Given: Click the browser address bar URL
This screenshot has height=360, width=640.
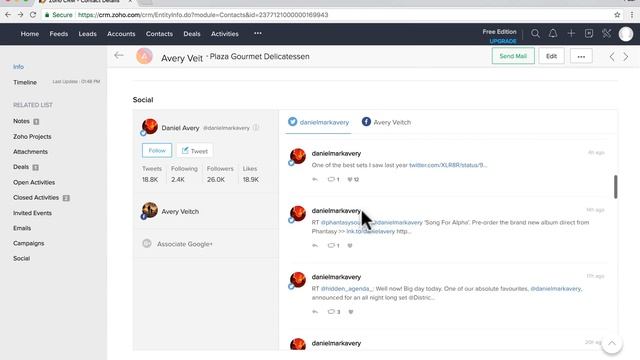Looking at the screenshot, I should click(x=203, y=15).
